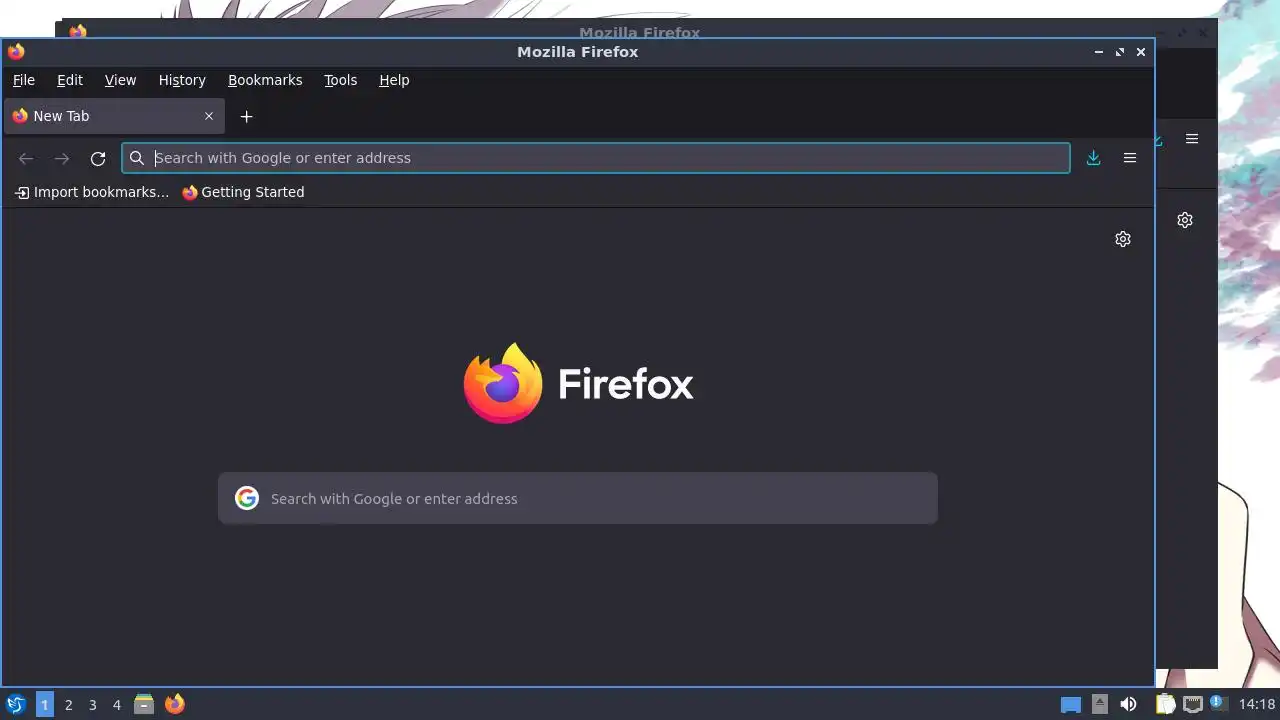Open the Help menu
1280x720 pixels.
[394, 80]
